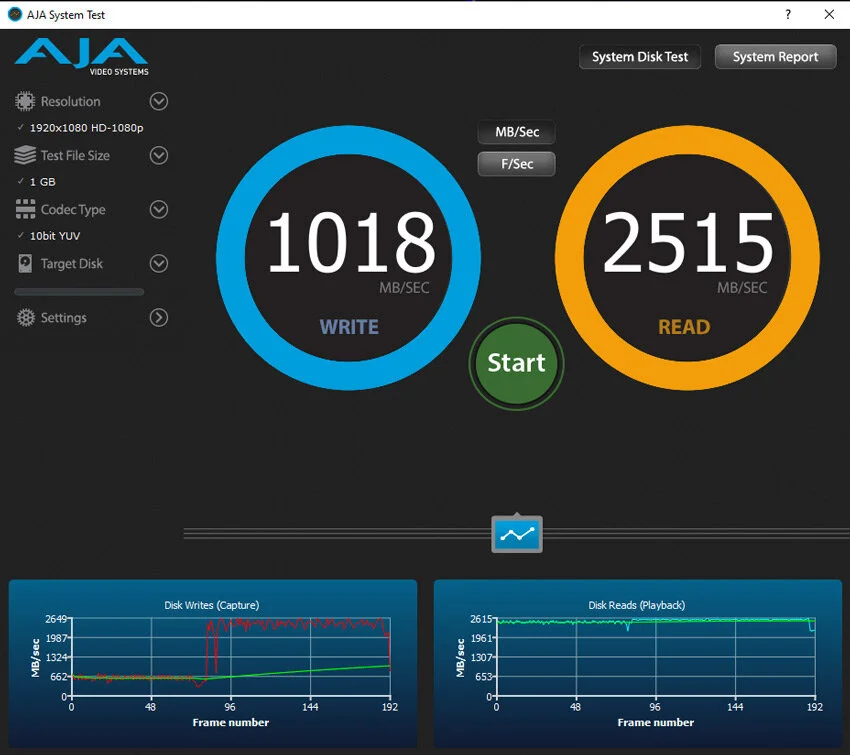This screenshot has width=850, height=755.
Task: Click the Target Disk drive icon
Action: coord(25,263)
